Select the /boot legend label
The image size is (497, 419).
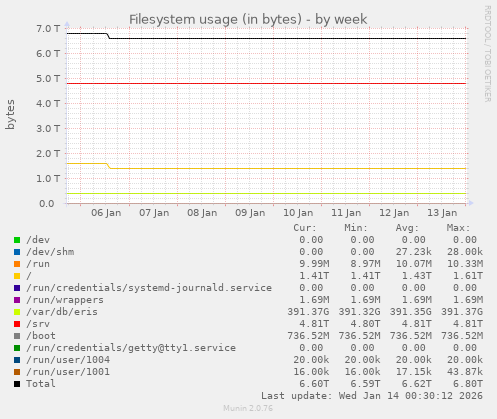coord(41,336)
